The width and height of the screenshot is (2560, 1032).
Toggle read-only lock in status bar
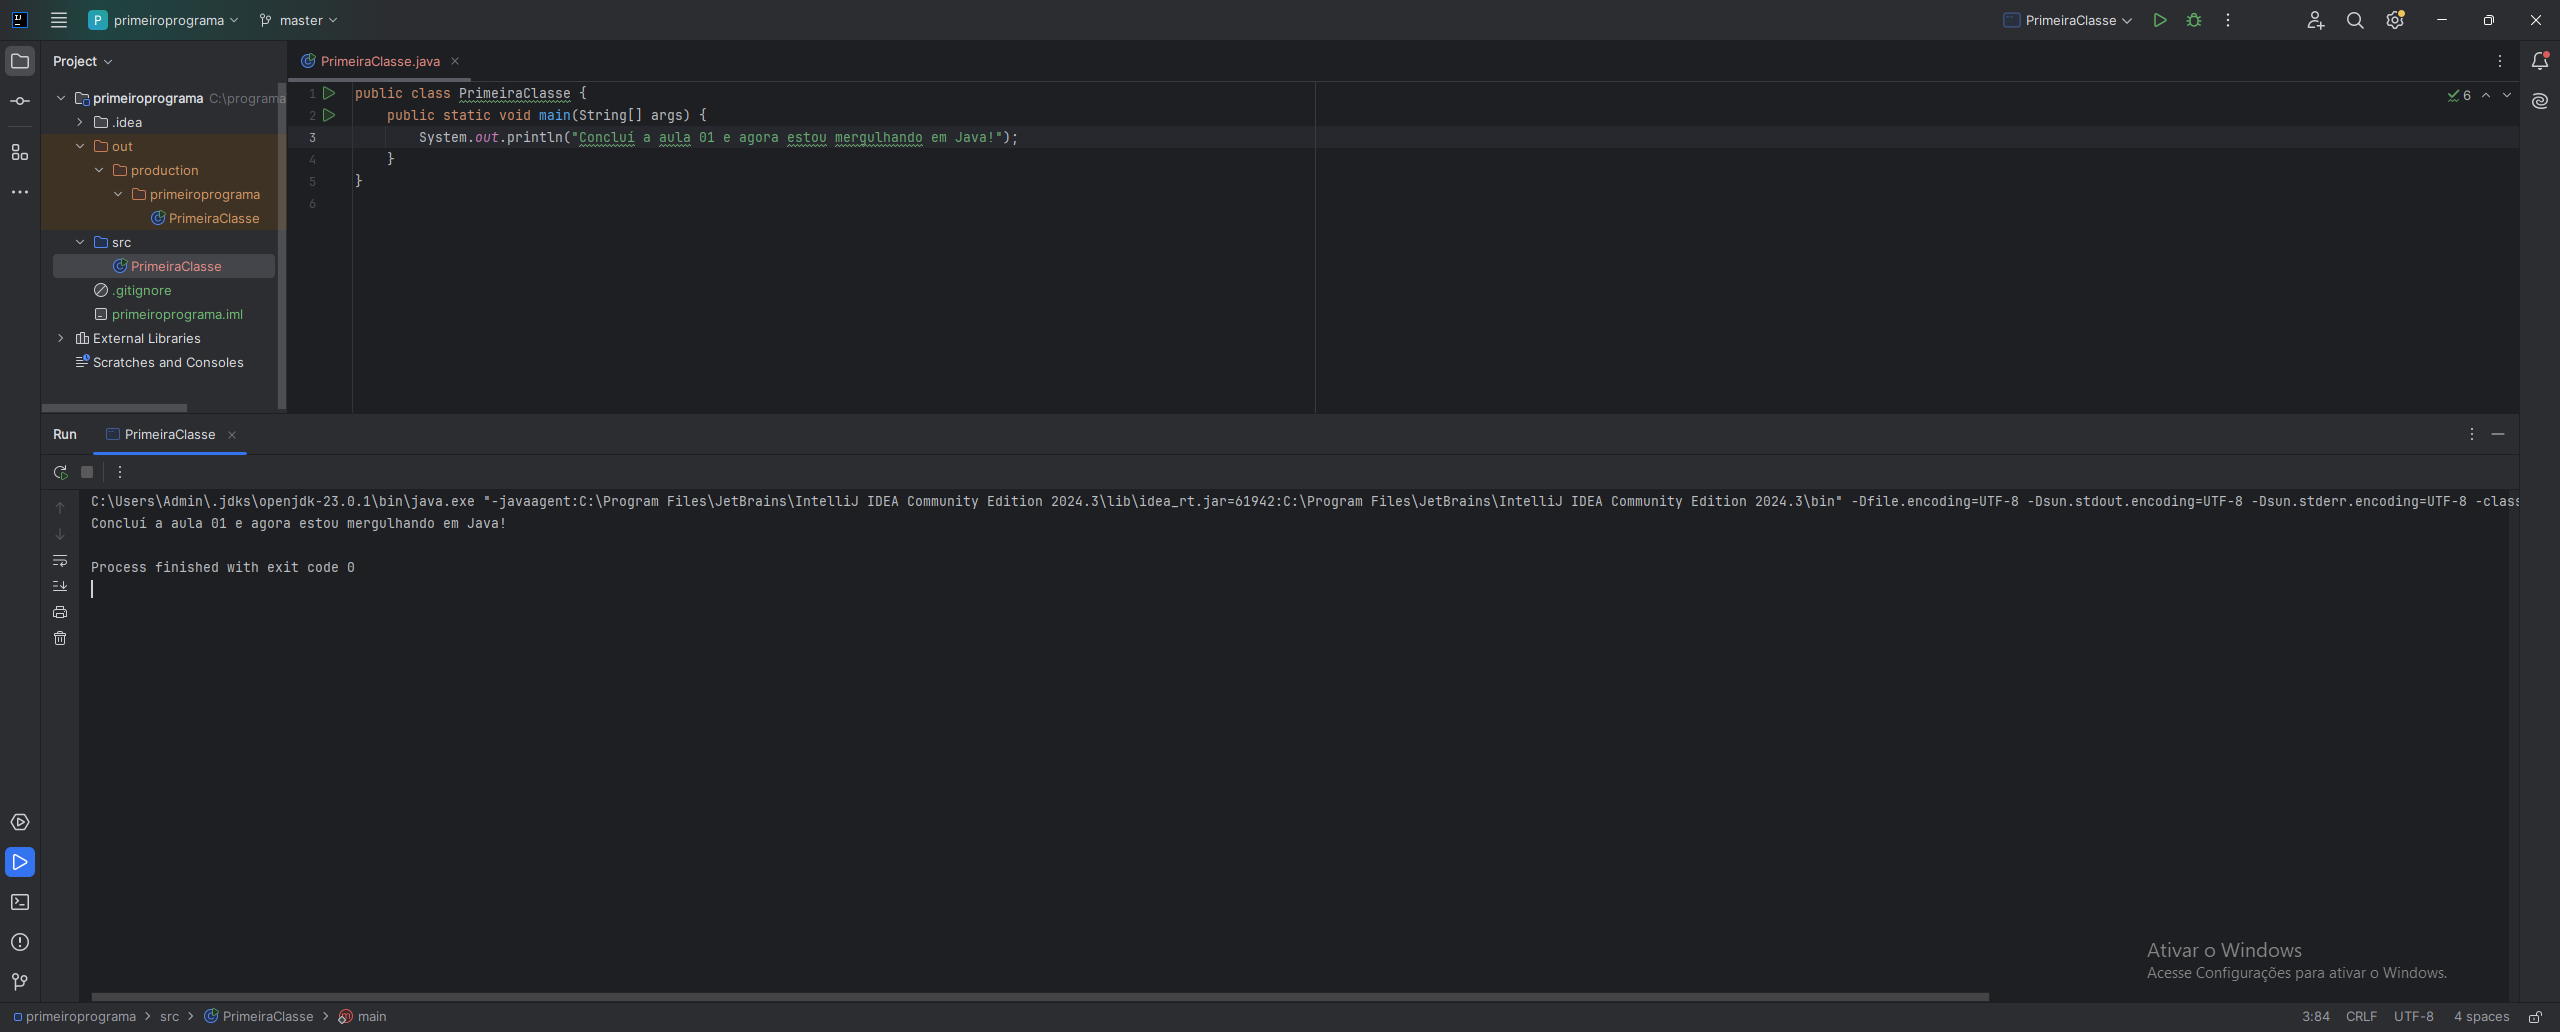2535,1017
